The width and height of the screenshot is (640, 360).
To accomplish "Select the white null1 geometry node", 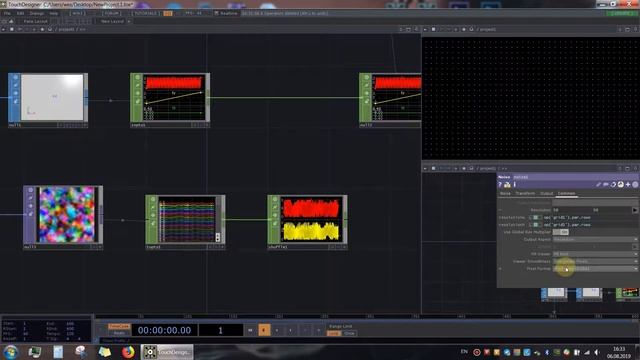I will click(x=52, y=97).
